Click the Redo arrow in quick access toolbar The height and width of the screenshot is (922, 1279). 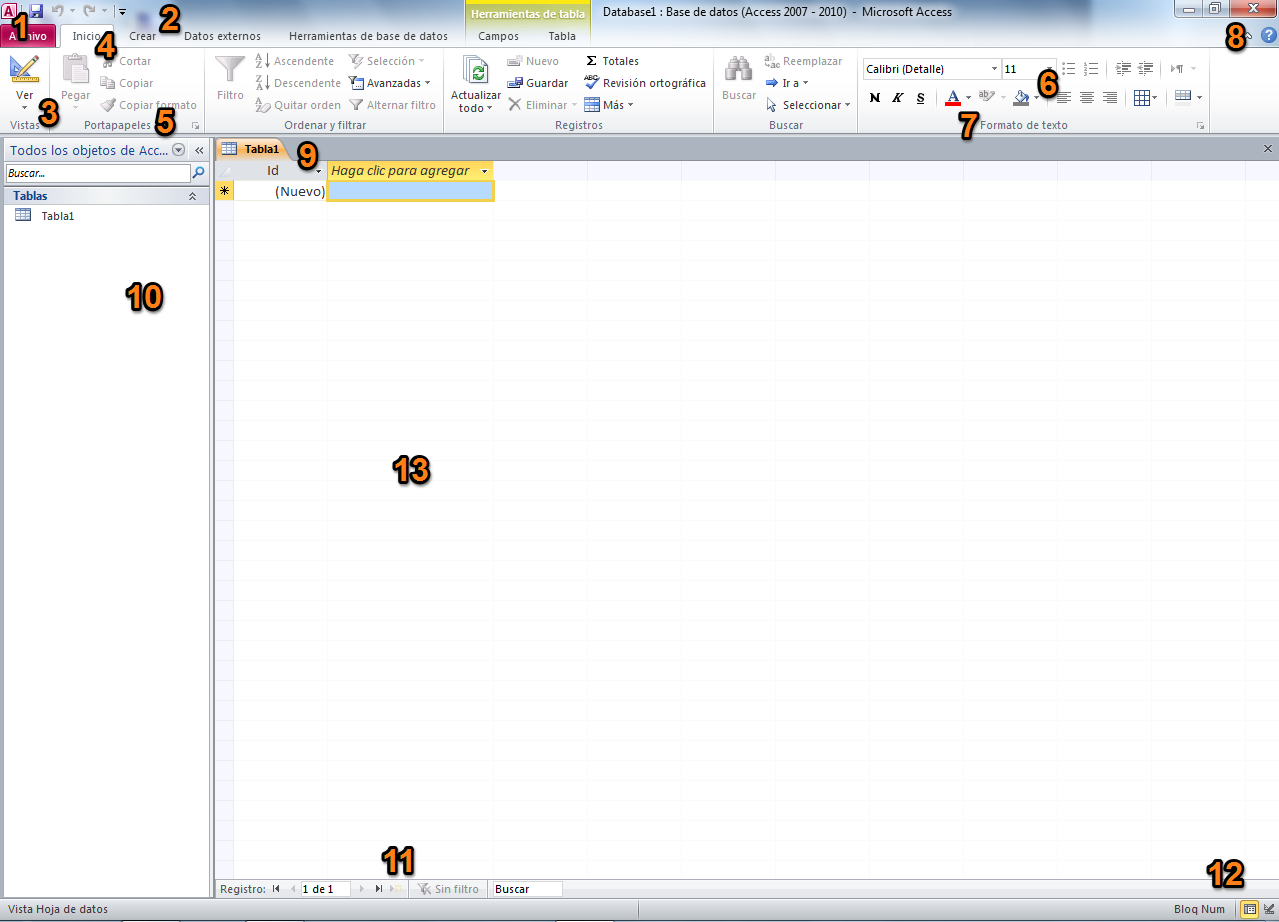(88, 11)
